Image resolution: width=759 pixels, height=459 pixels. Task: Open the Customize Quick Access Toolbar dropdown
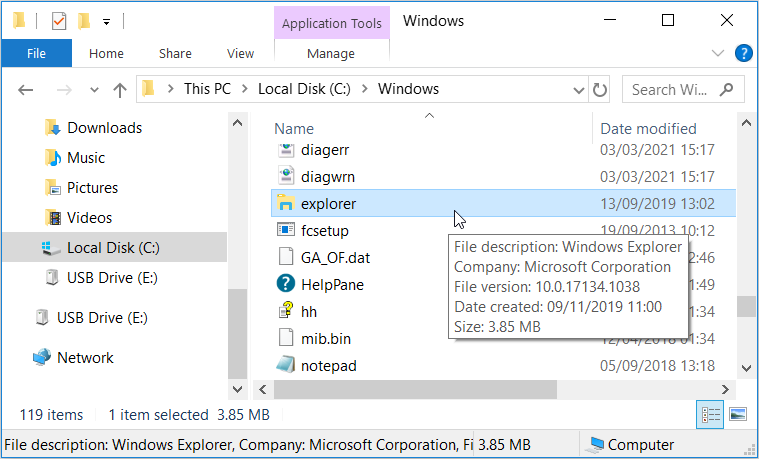106,21
